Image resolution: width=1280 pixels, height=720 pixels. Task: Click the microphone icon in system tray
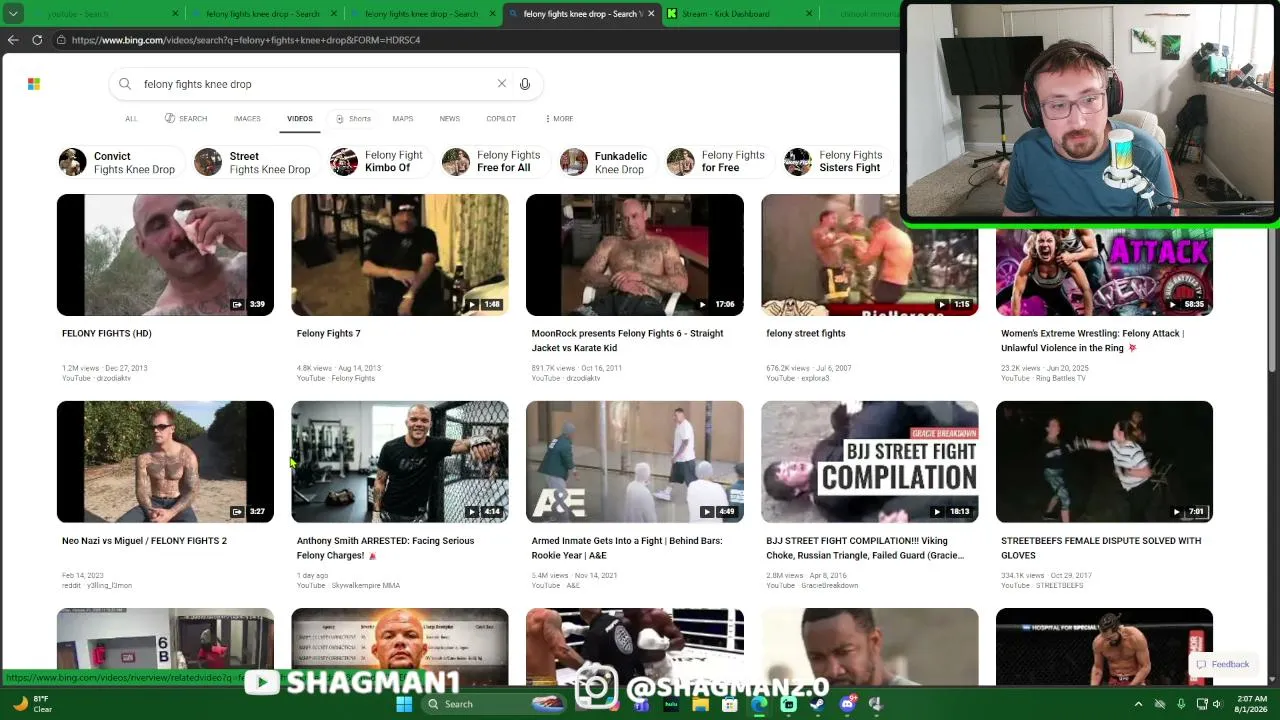tap(1181, 704)
